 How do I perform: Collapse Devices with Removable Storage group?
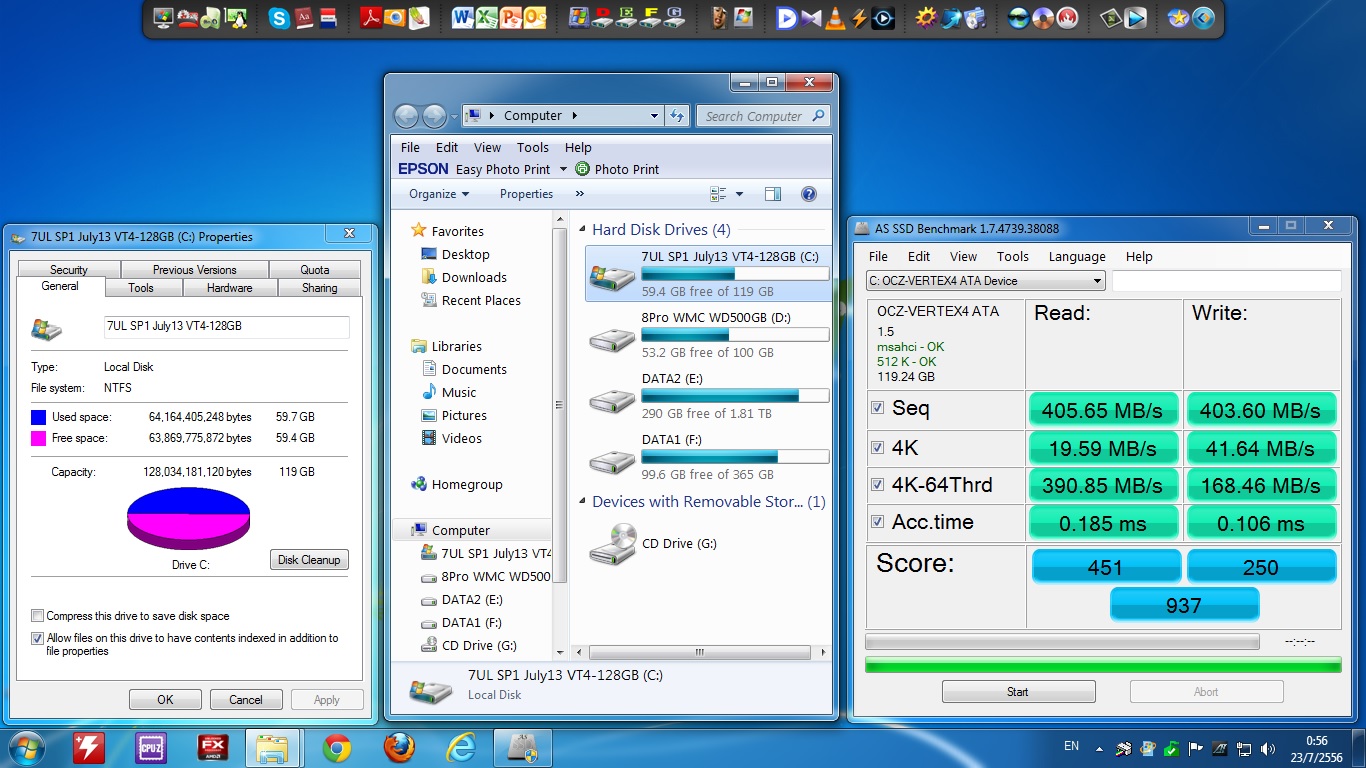click(x=584, y=502)
